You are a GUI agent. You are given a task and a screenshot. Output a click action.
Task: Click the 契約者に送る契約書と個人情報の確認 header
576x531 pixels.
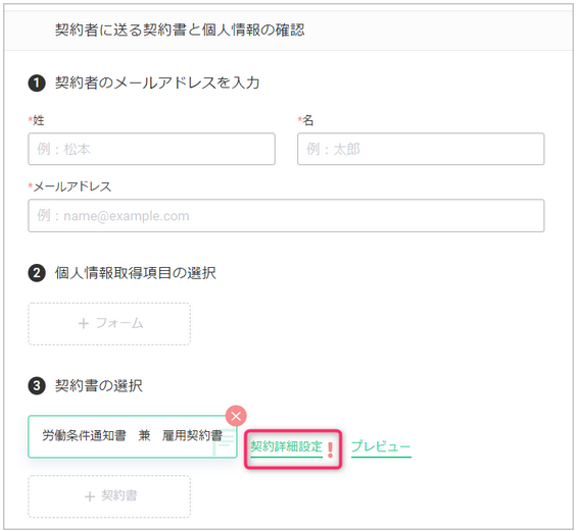point(180,30)
